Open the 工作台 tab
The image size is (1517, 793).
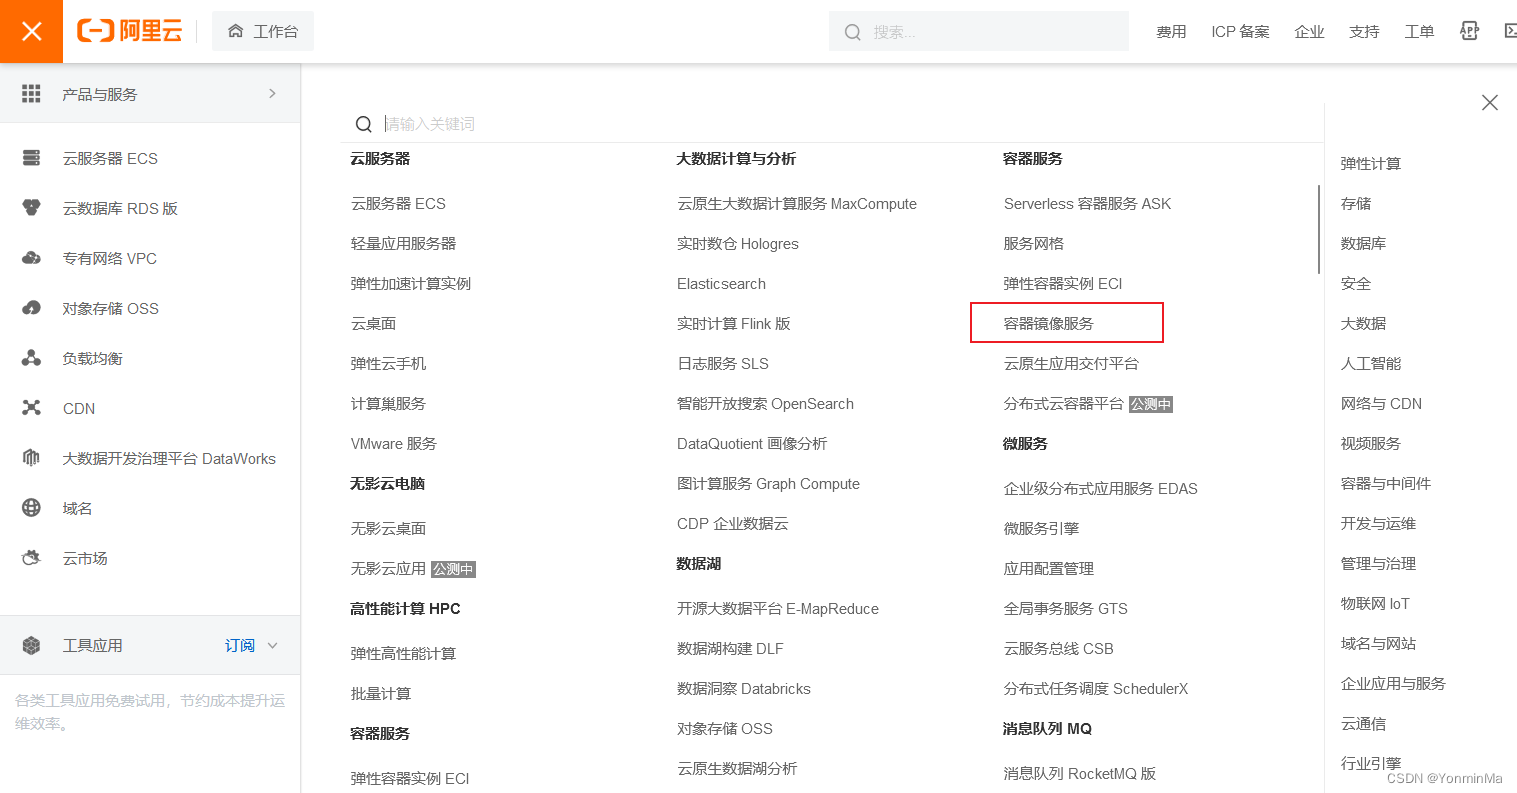click(263, 31)
